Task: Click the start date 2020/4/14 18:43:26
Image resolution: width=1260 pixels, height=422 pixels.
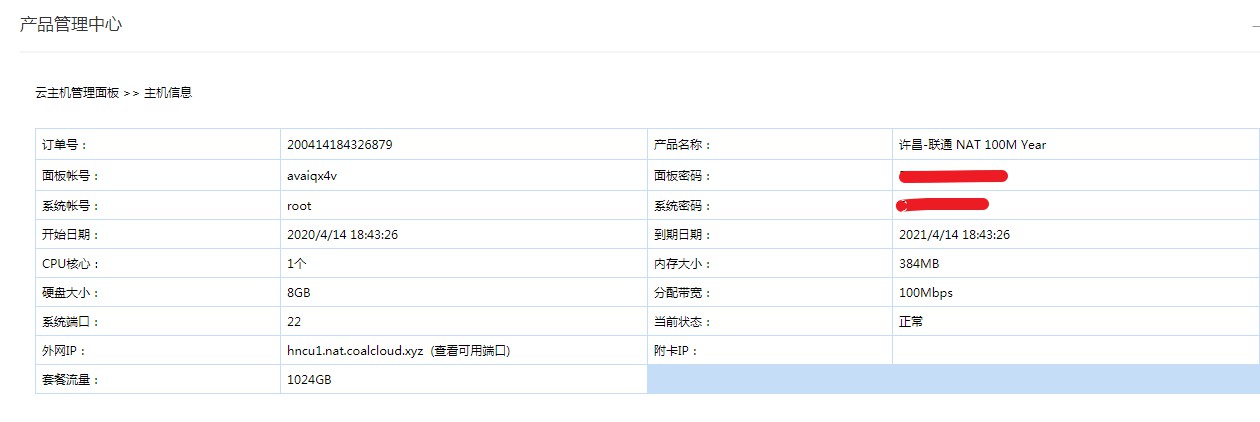Action: tap(342, 235)
